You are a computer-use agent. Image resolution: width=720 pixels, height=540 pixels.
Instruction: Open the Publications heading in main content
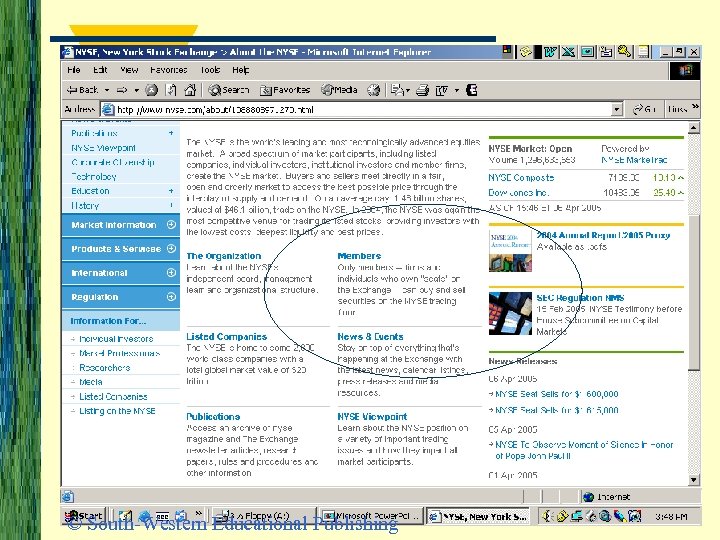[213, 416]
